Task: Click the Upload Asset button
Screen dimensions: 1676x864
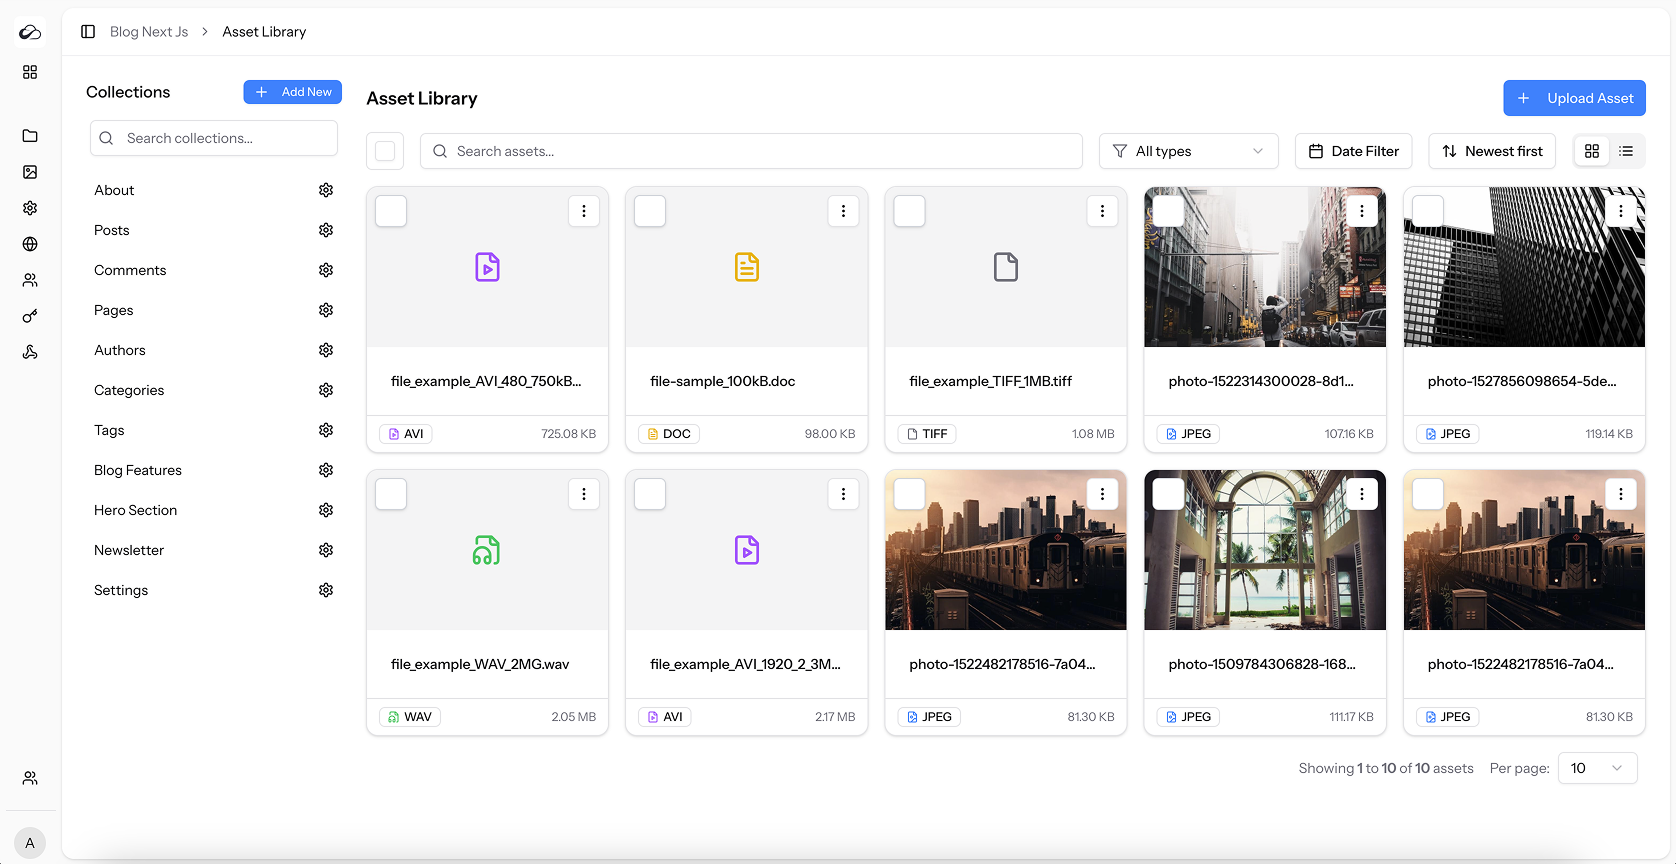Action: coord(1574,98)
